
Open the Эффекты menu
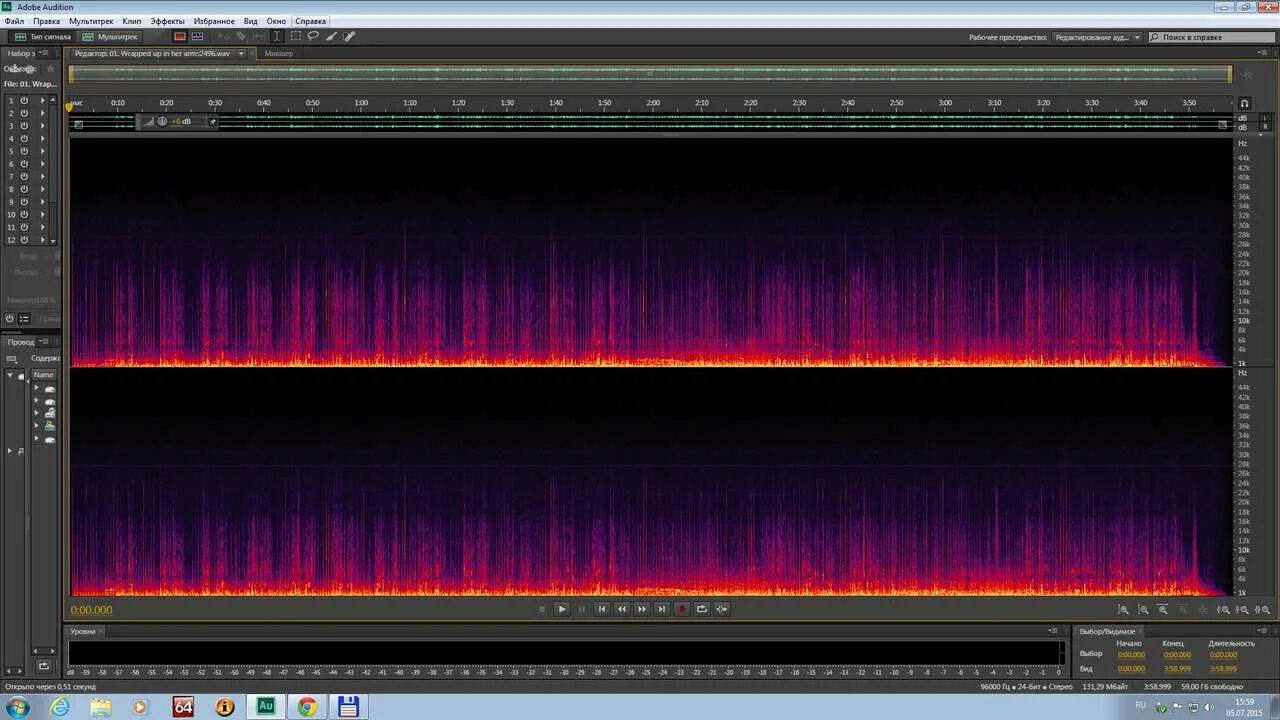click(x=168, y=21)
